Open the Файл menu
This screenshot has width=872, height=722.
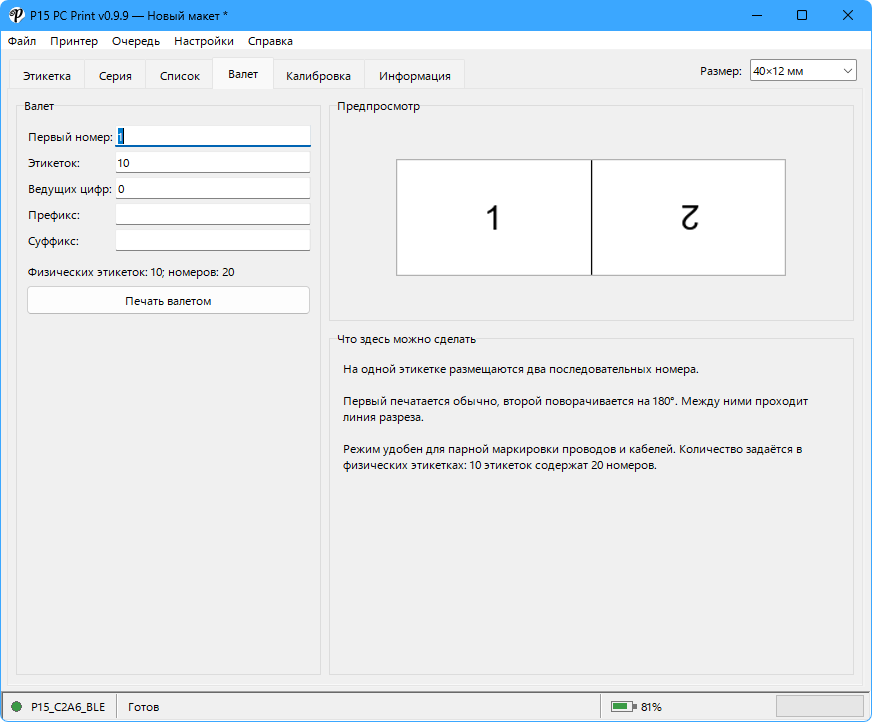pos(22,41)
